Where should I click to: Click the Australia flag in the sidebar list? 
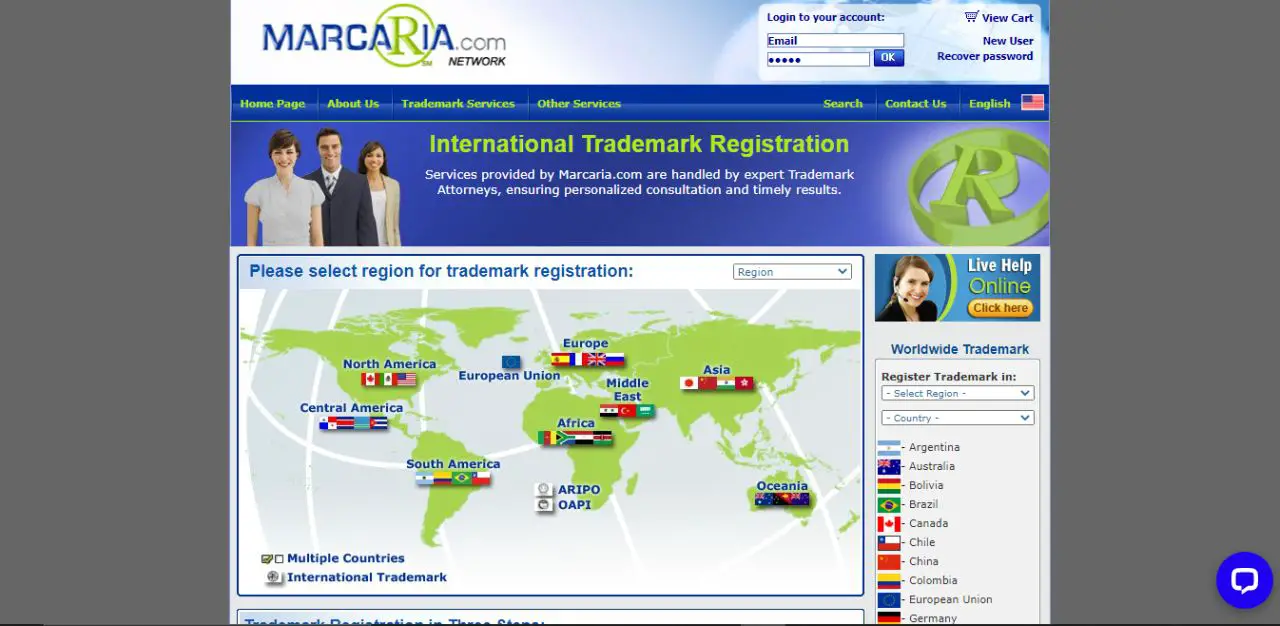889,466
